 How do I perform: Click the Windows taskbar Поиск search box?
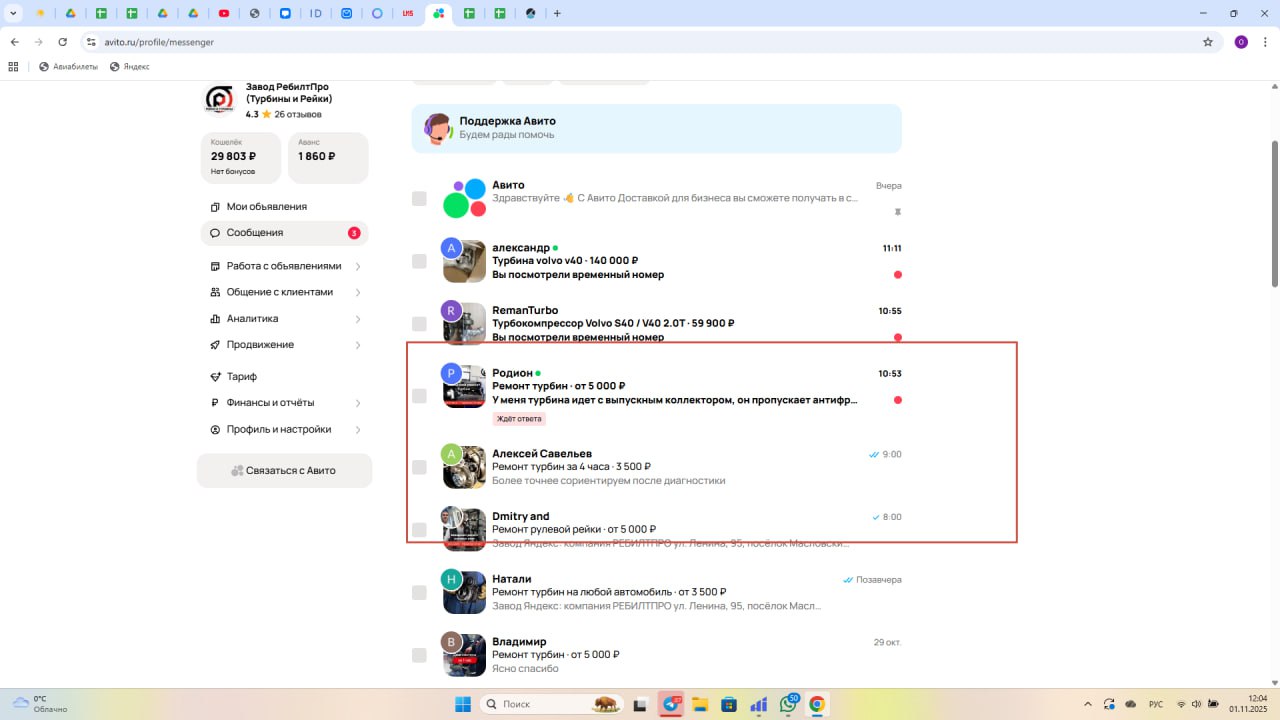pyautogui.click(x=550, y=704)
